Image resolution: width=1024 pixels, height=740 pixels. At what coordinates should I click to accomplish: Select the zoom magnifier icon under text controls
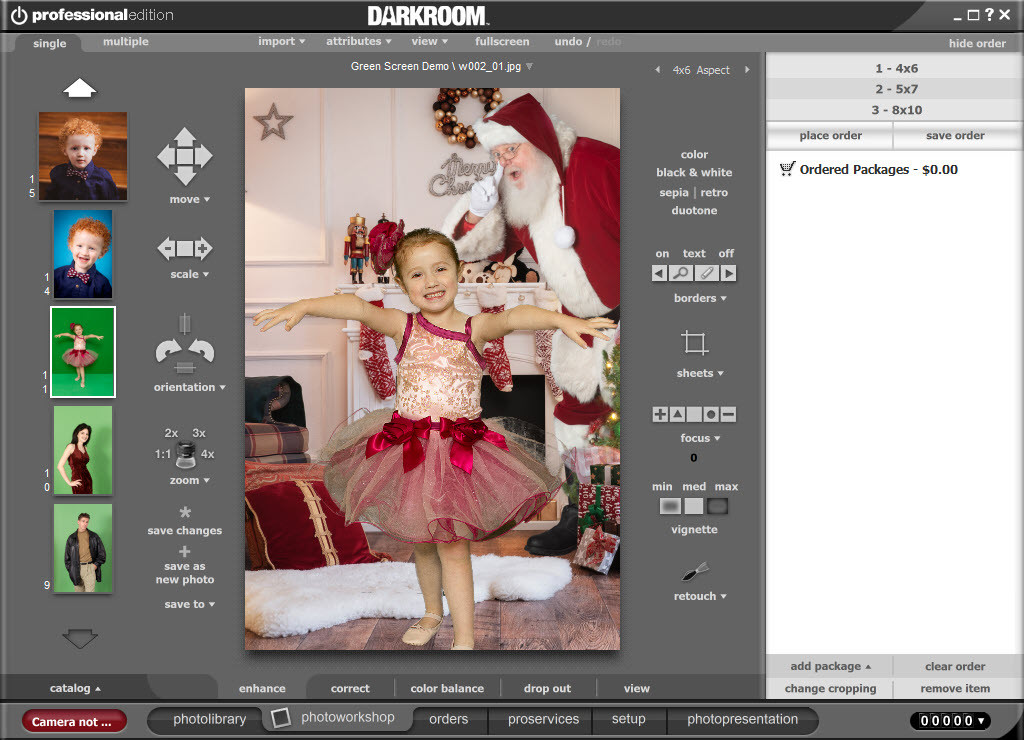point(681,271)
